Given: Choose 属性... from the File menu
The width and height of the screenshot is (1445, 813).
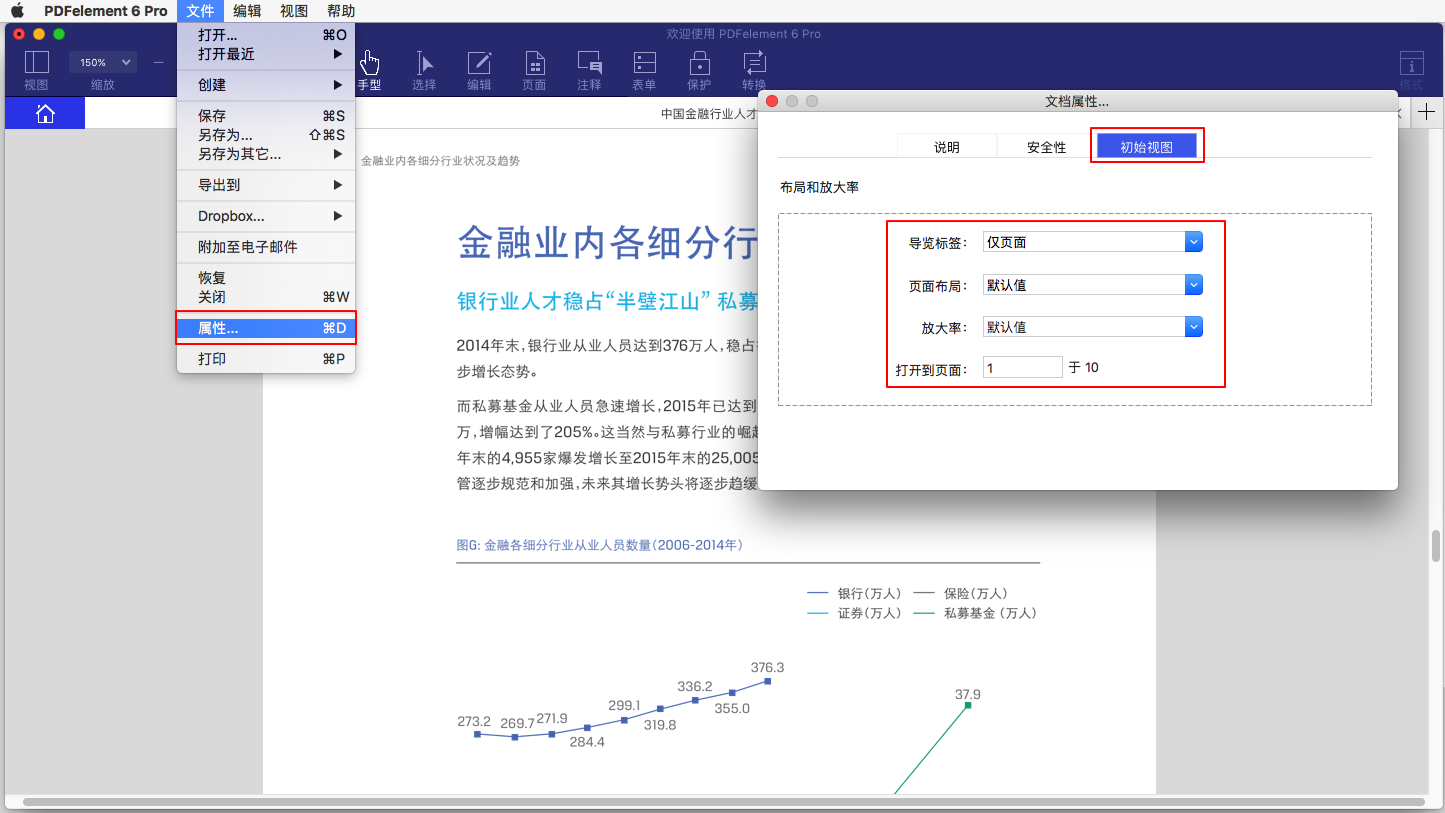Looking at the screenshot, I should [x=266, y=328].
